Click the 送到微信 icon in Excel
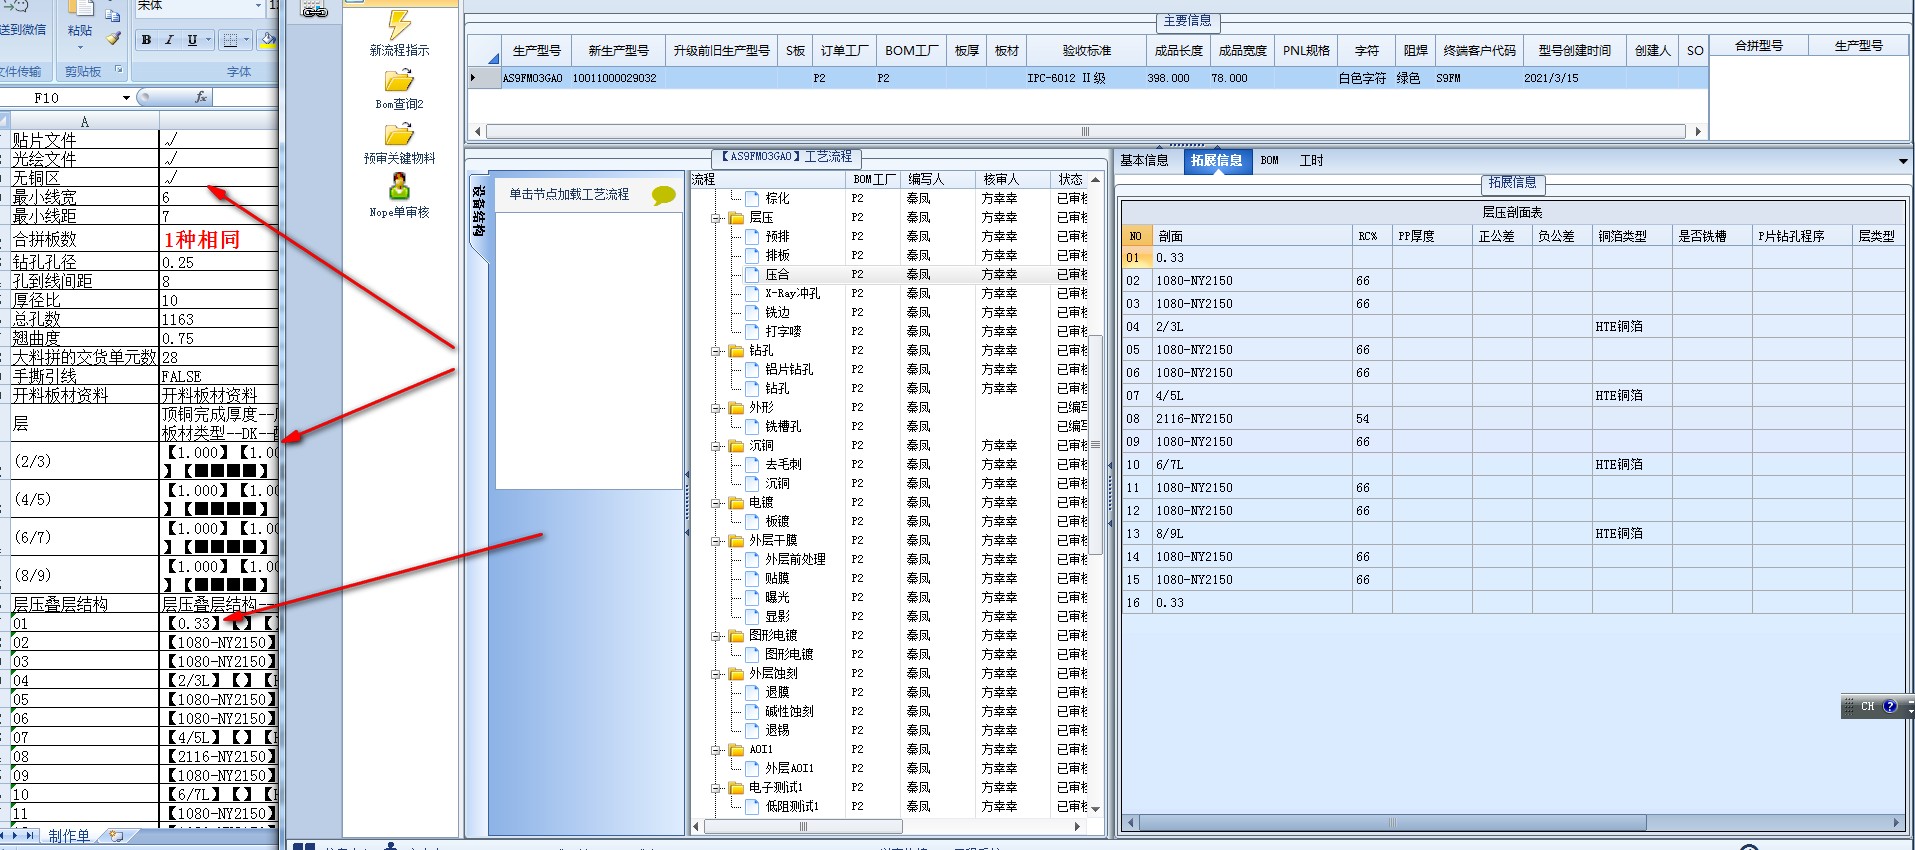The width and height of the screenshot is (1915, 850). [24, 8]
